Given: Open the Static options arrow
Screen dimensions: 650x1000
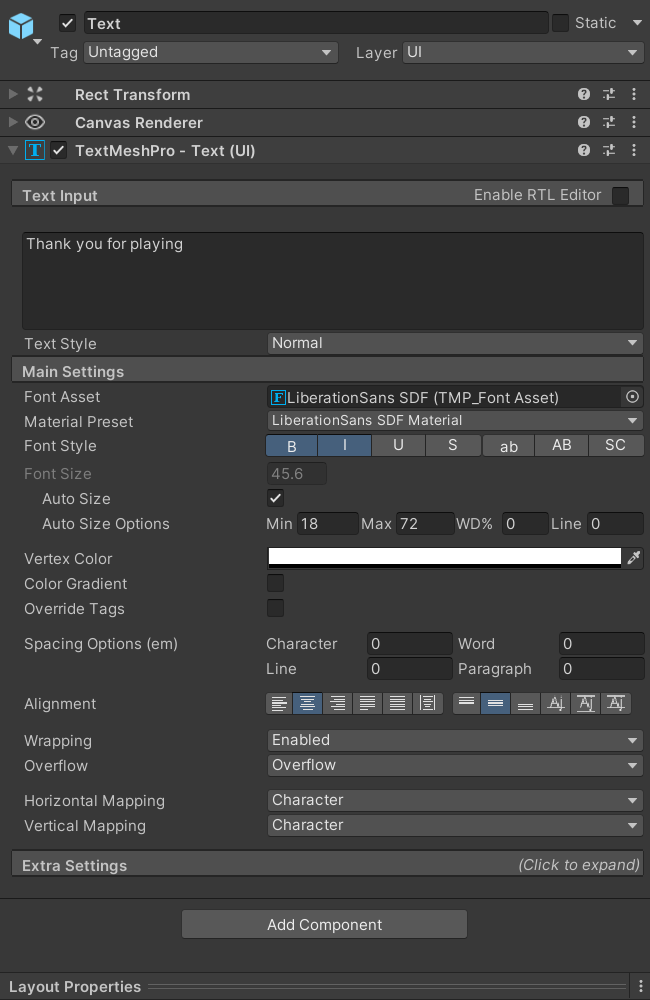Looking at the screenshot, I should [637, 23].
